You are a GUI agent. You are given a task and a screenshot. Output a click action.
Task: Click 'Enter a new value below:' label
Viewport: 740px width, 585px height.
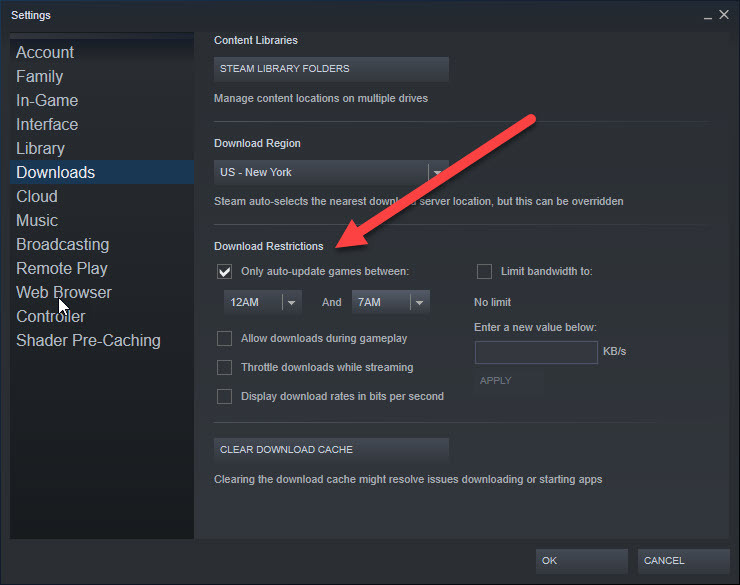535,327
